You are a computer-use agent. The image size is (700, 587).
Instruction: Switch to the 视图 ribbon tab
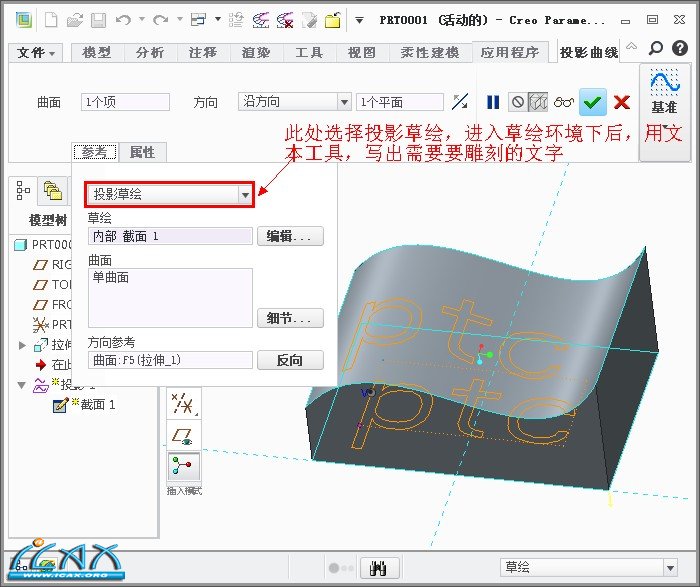point(362,53)
